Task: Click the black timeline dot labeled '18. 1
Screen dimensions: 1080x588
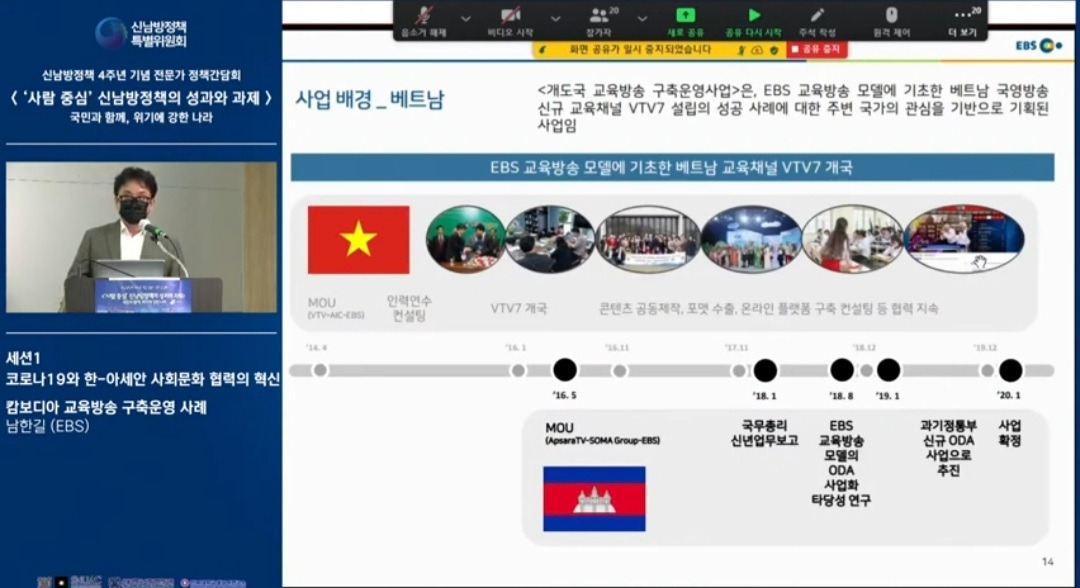Action: point(765,370)
